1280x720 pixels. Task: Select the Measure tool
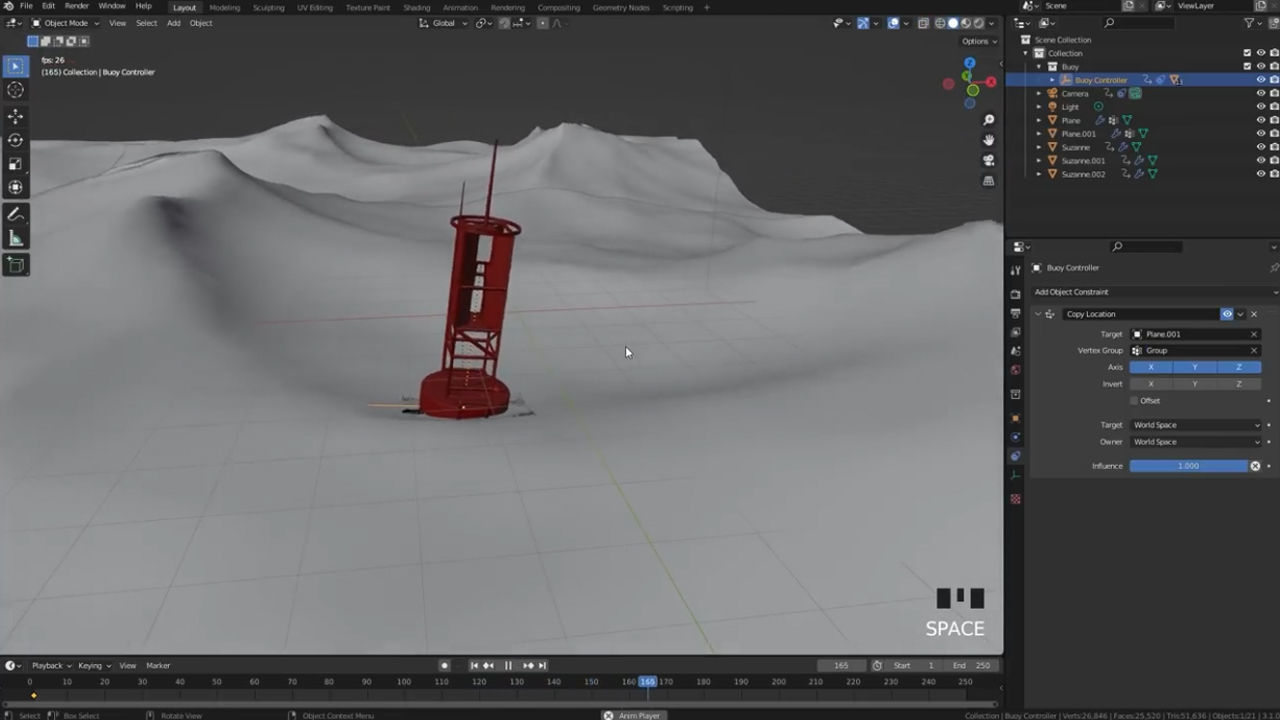click(15, 238)
